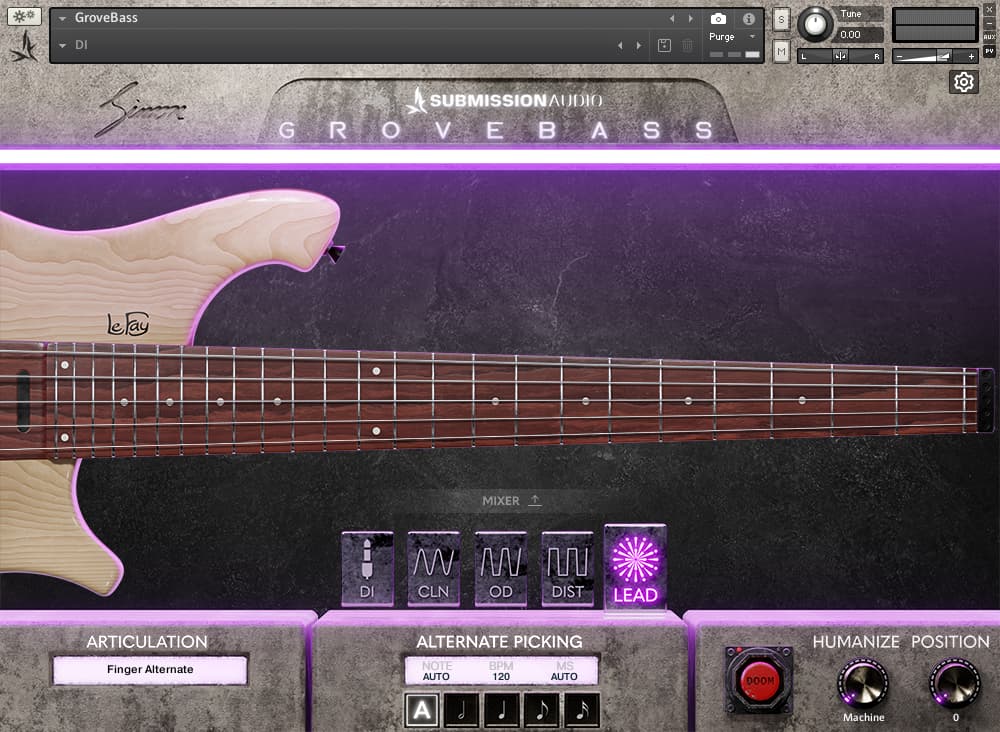Click the BPM 120 value field

501,676
